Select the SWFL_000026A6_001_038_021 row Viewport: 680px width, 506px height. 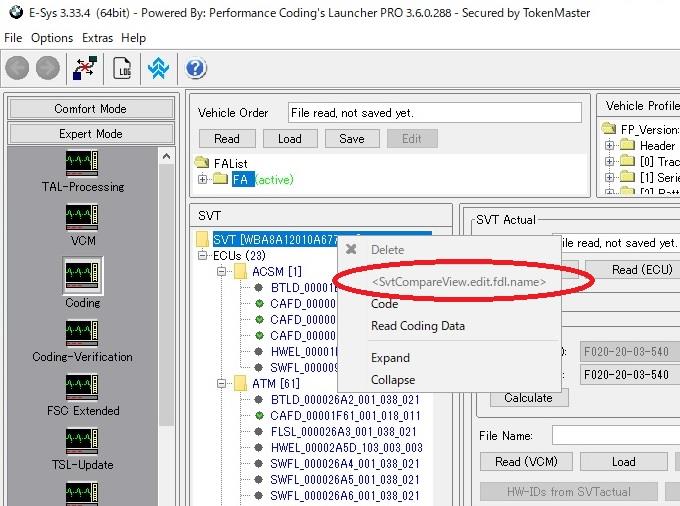(x=345, y=496)
